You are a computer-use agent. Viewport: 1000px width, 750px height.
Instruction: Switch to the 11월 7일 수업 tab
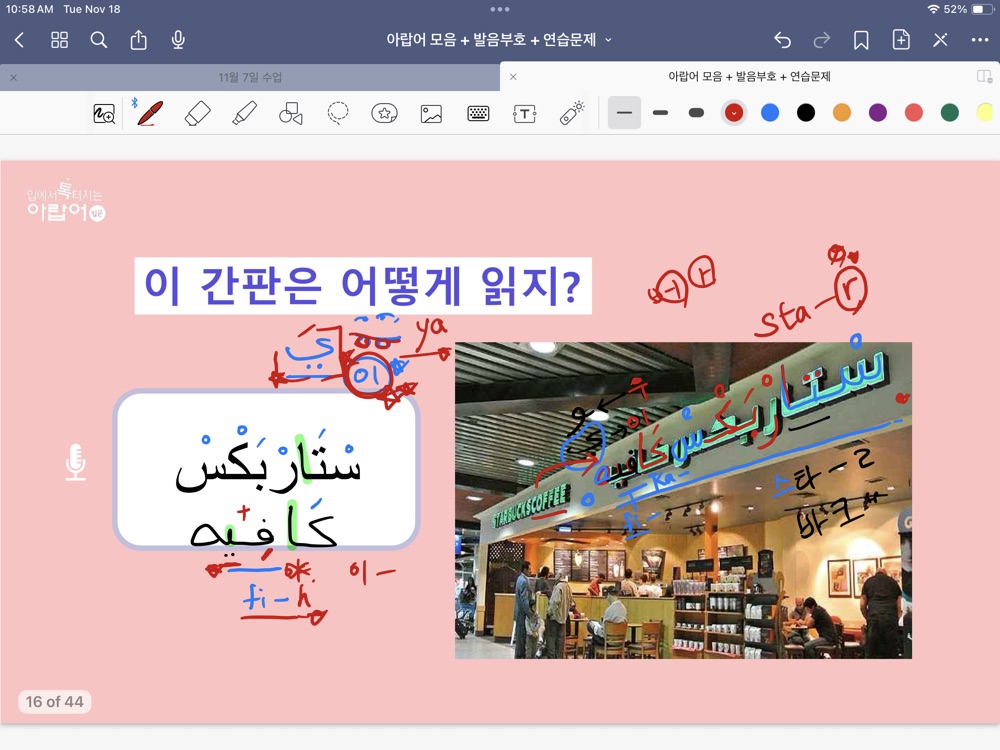(250, 77)
